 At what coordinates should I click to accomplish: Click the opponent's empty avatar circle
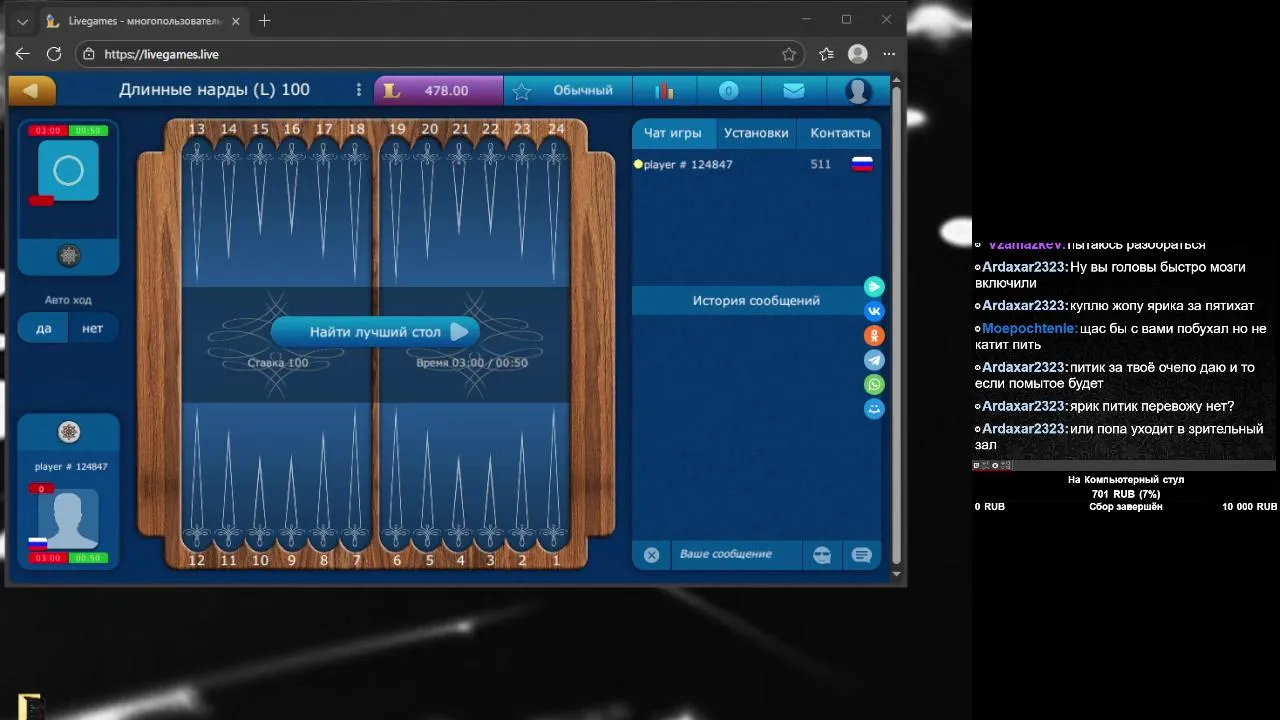tap(68, 171)
